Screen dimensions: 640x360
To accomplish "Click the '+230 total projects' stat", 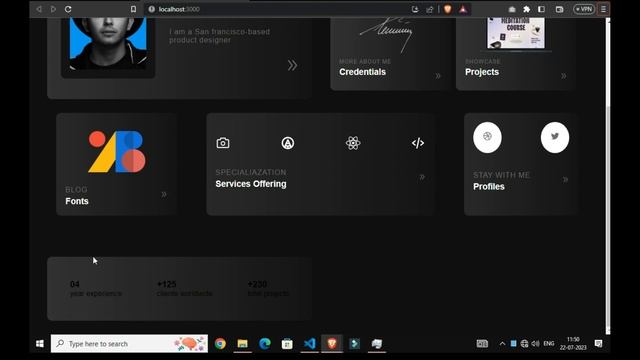I will pos(268,289).
